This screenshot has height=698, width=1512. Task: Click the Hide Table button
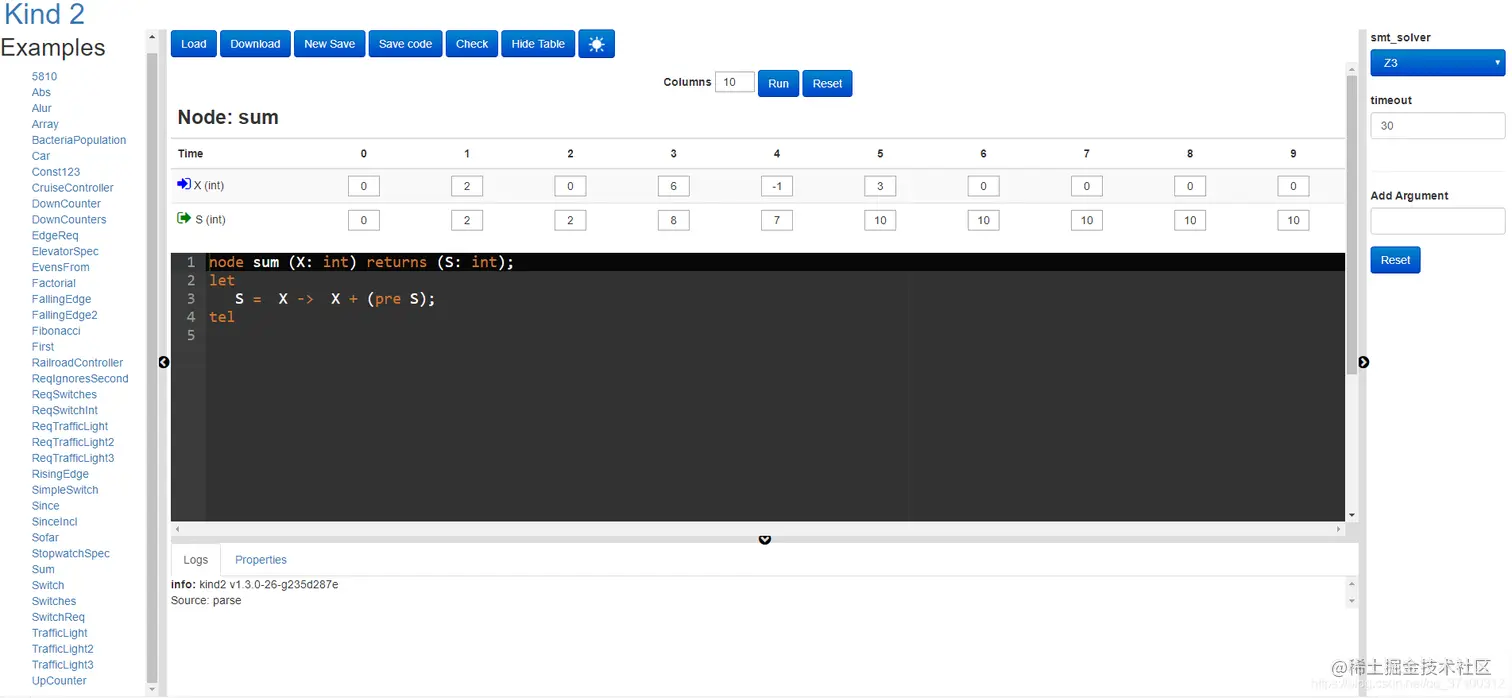538,44
